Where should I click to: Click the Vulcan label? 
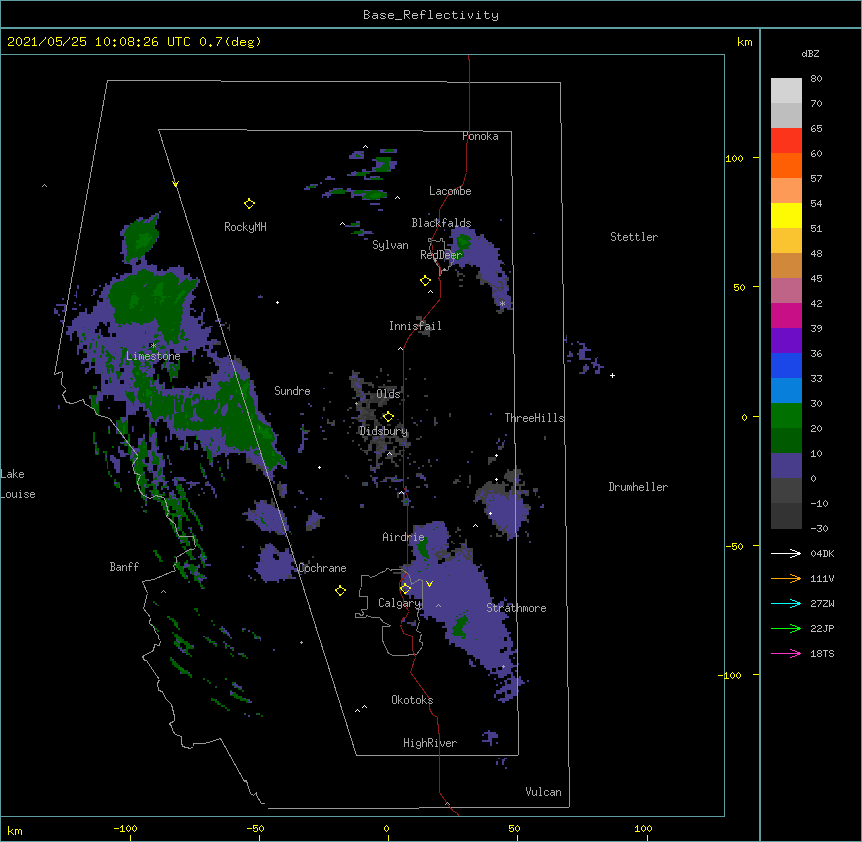[x=543, y=792]
